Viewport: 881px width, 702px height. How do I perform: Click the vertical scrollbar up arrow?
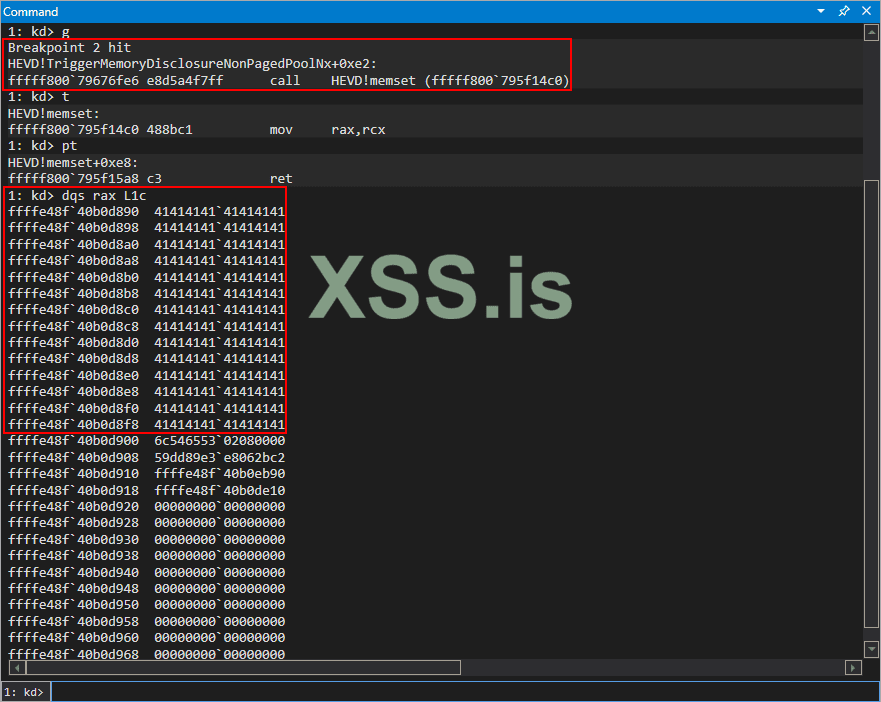[x=871, y=33]
